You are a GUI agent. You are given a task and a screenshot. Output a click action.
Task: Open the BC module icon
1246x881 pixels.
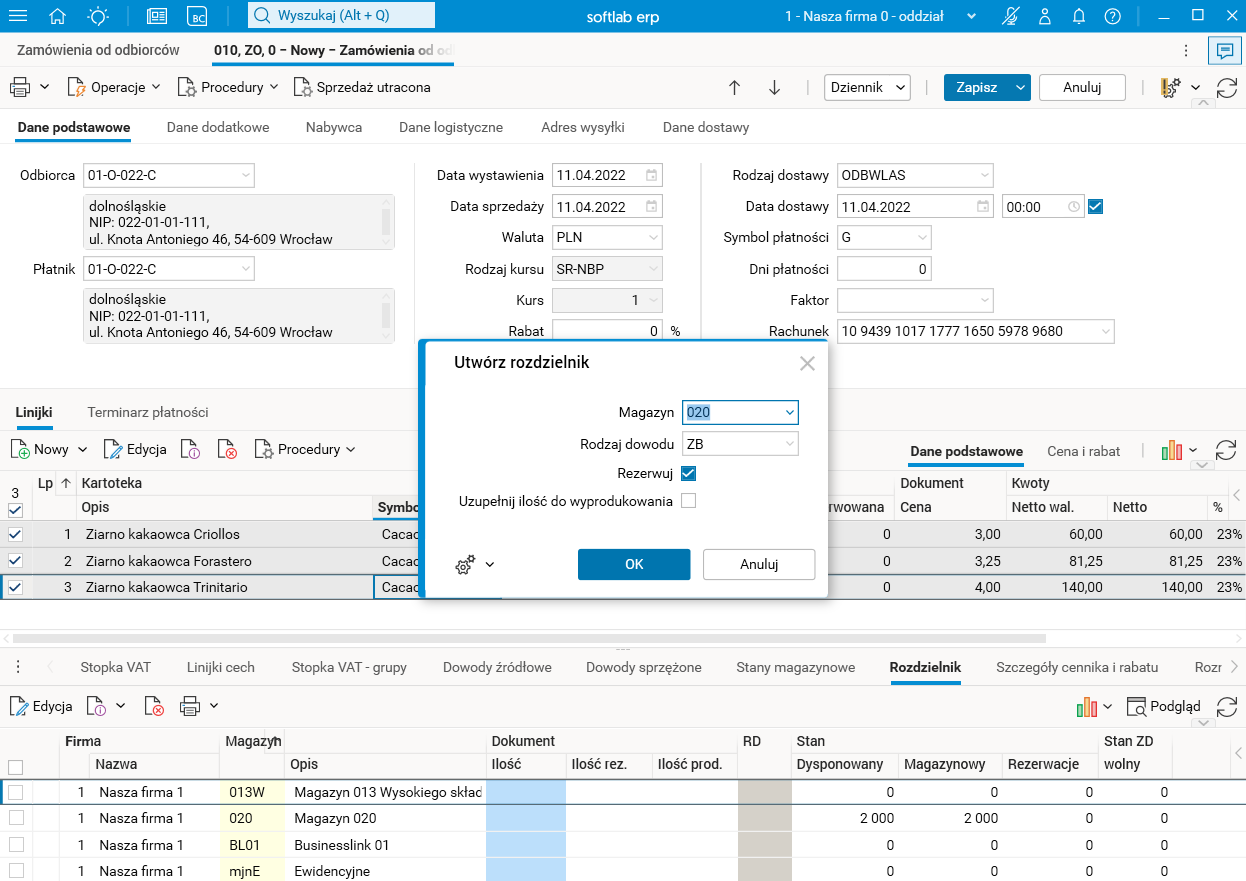pos(198,16)
